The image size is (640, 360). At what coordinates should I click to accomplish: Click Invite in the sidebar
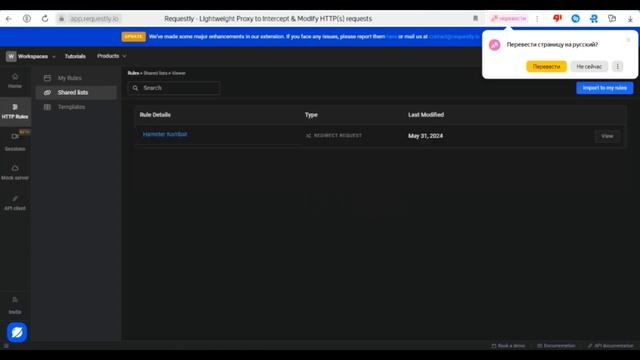tap(15, 306)
